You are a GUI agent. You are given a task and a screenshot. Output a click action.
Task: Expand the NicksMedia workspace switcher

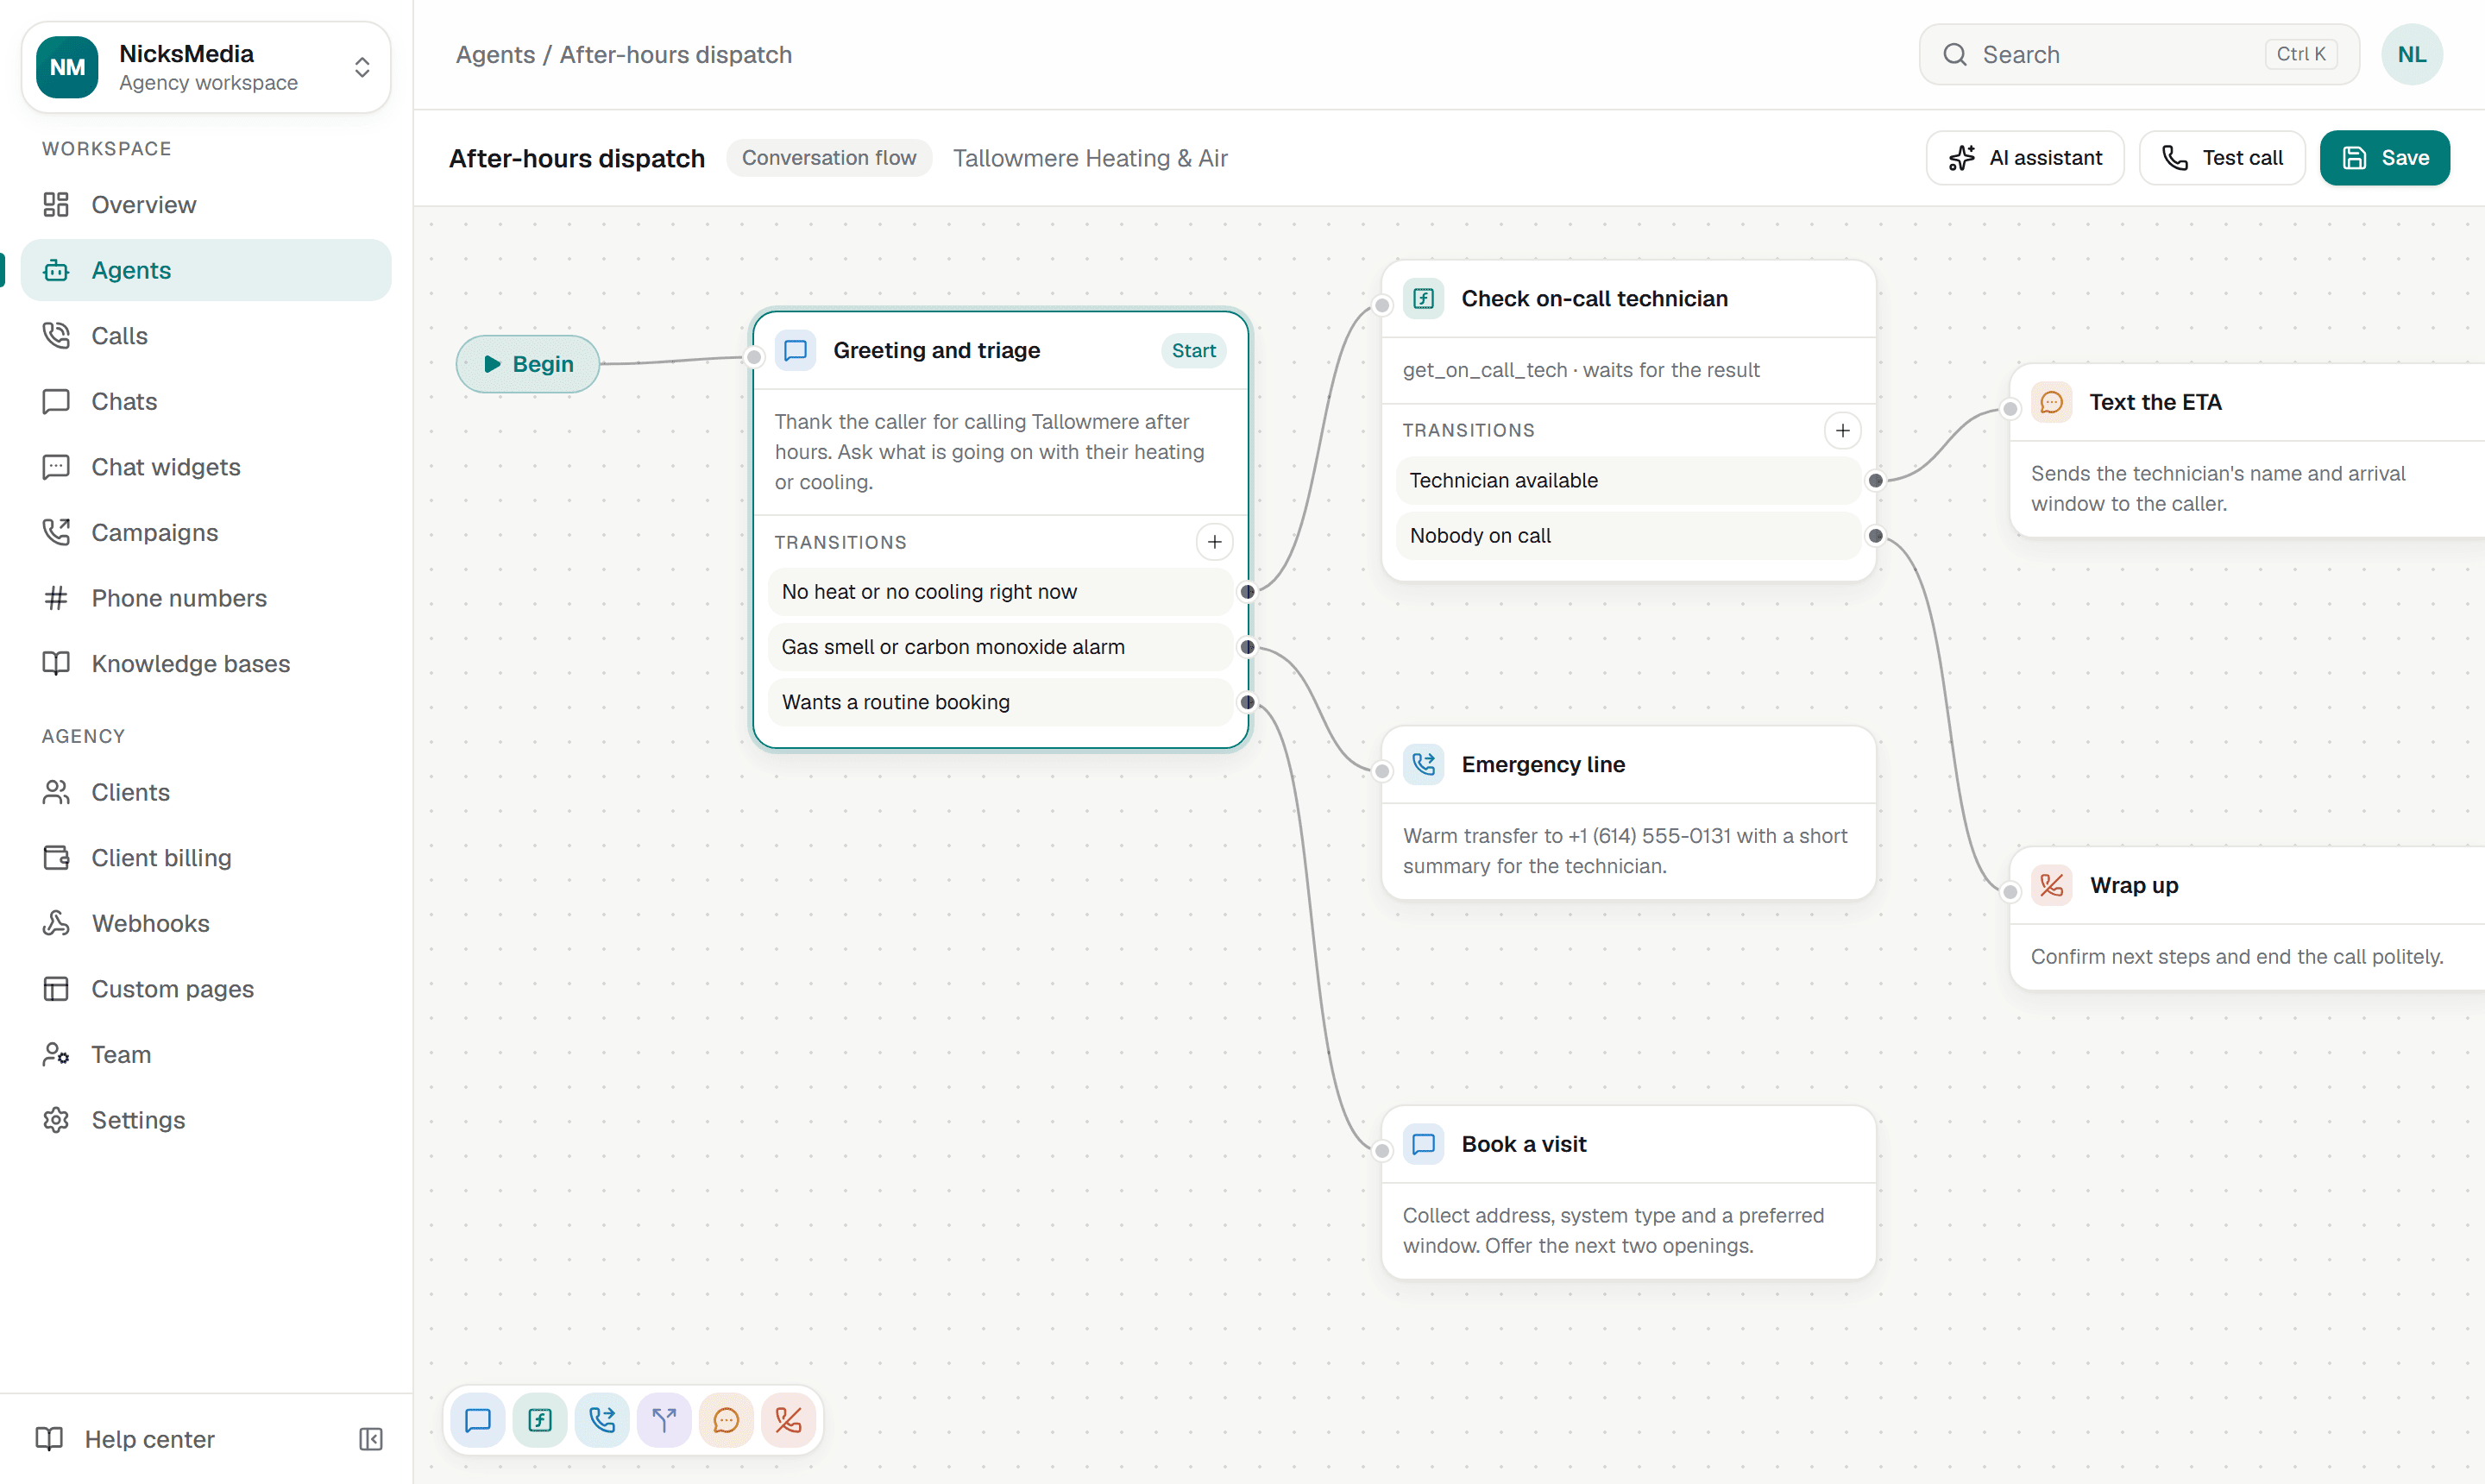(206, 67)
